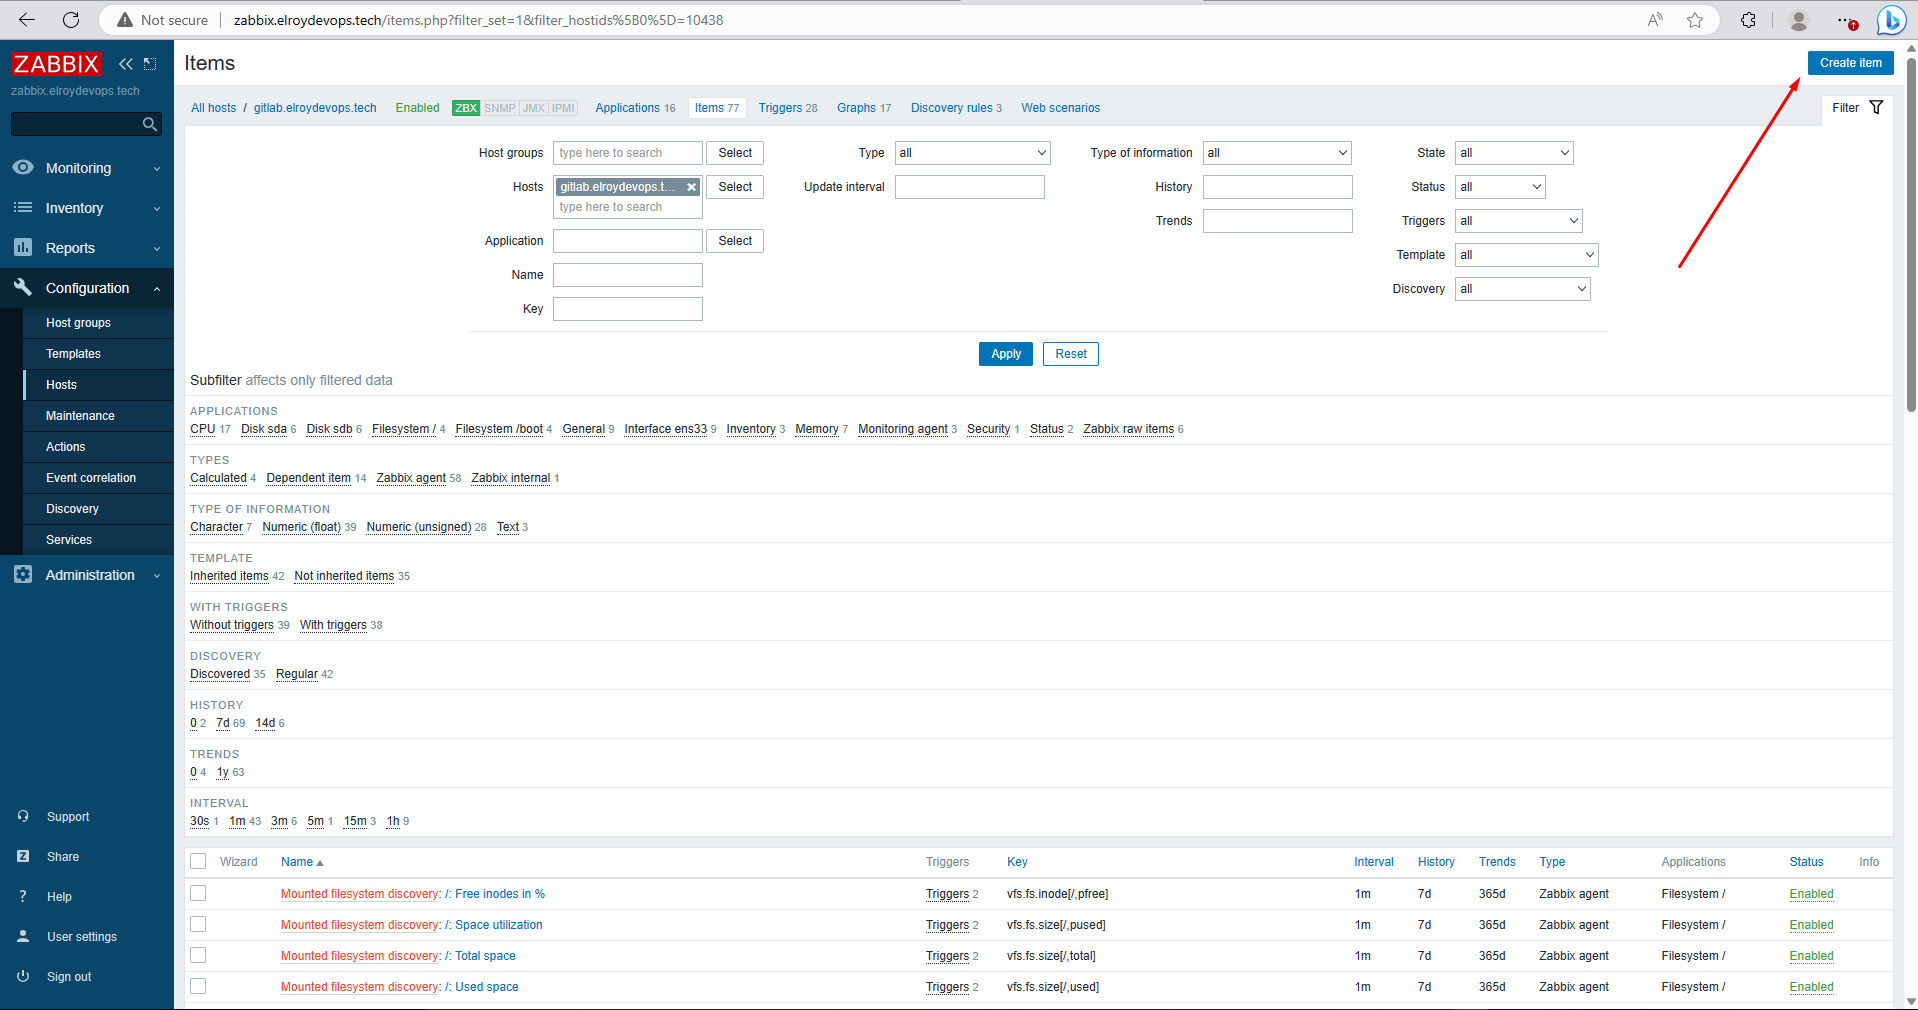Open the Web scenarios tab

point(1060,108)
